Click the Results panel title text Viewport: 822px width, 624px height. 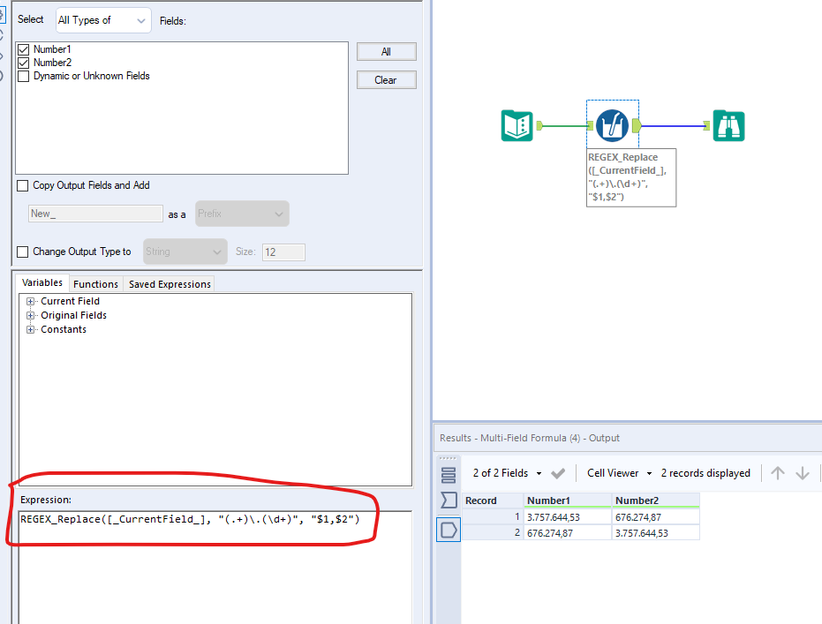coord(529,438)
